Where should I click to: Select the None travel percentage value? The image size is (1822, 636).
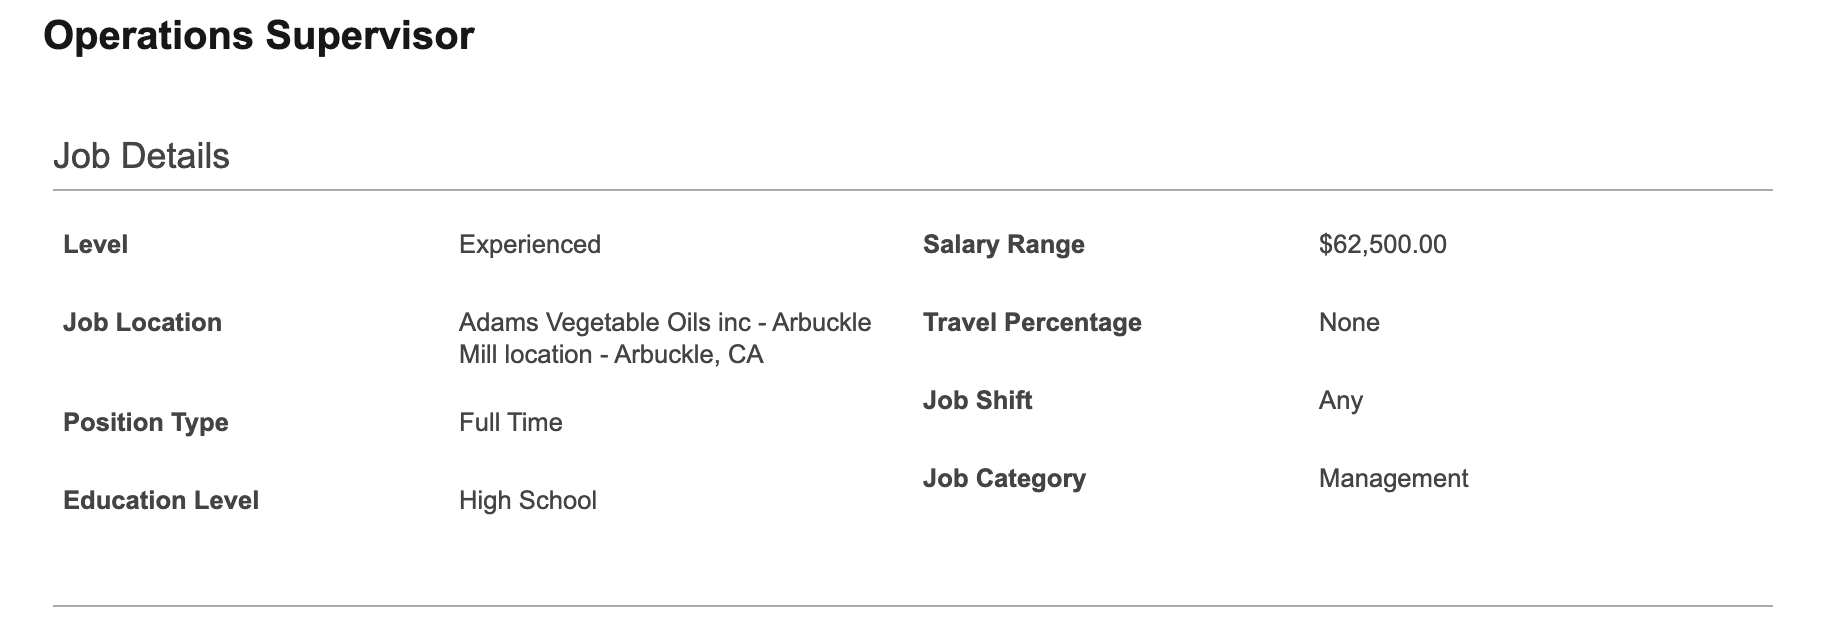pyautogui.click(x=1349, y=322)
